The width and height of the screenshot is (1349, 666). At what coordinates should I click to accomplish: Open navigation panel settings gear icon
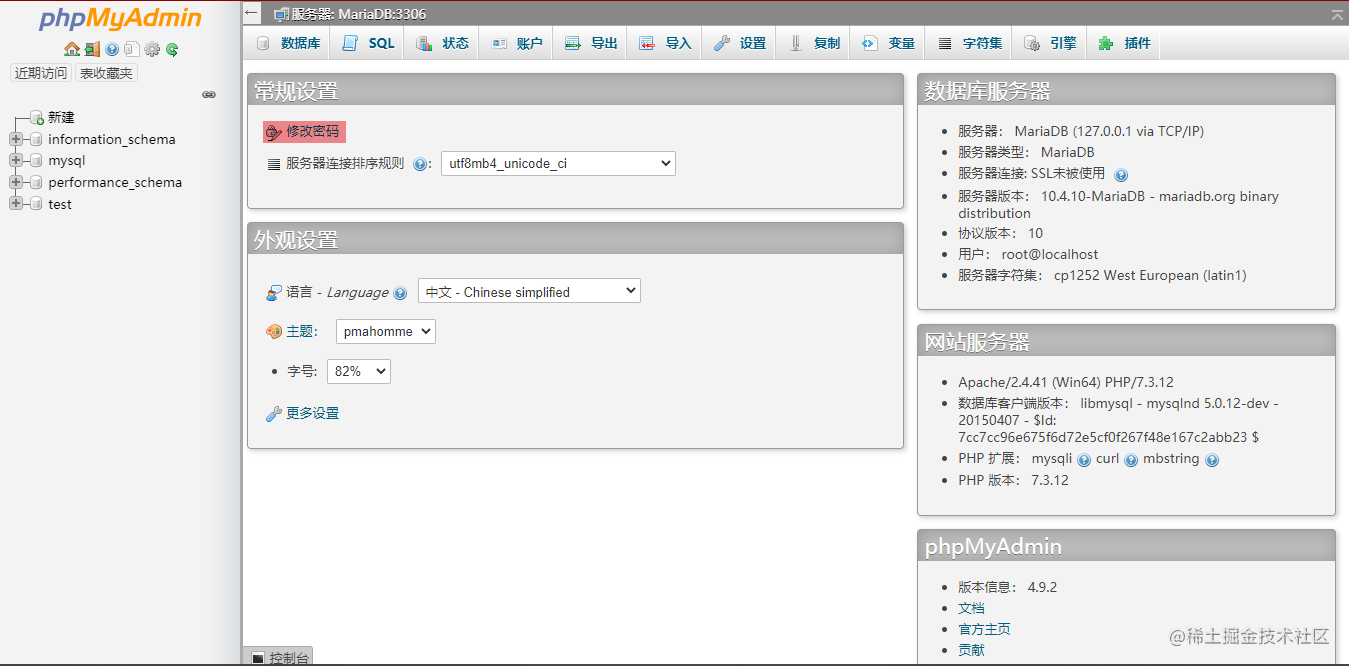tap(152, 49)
